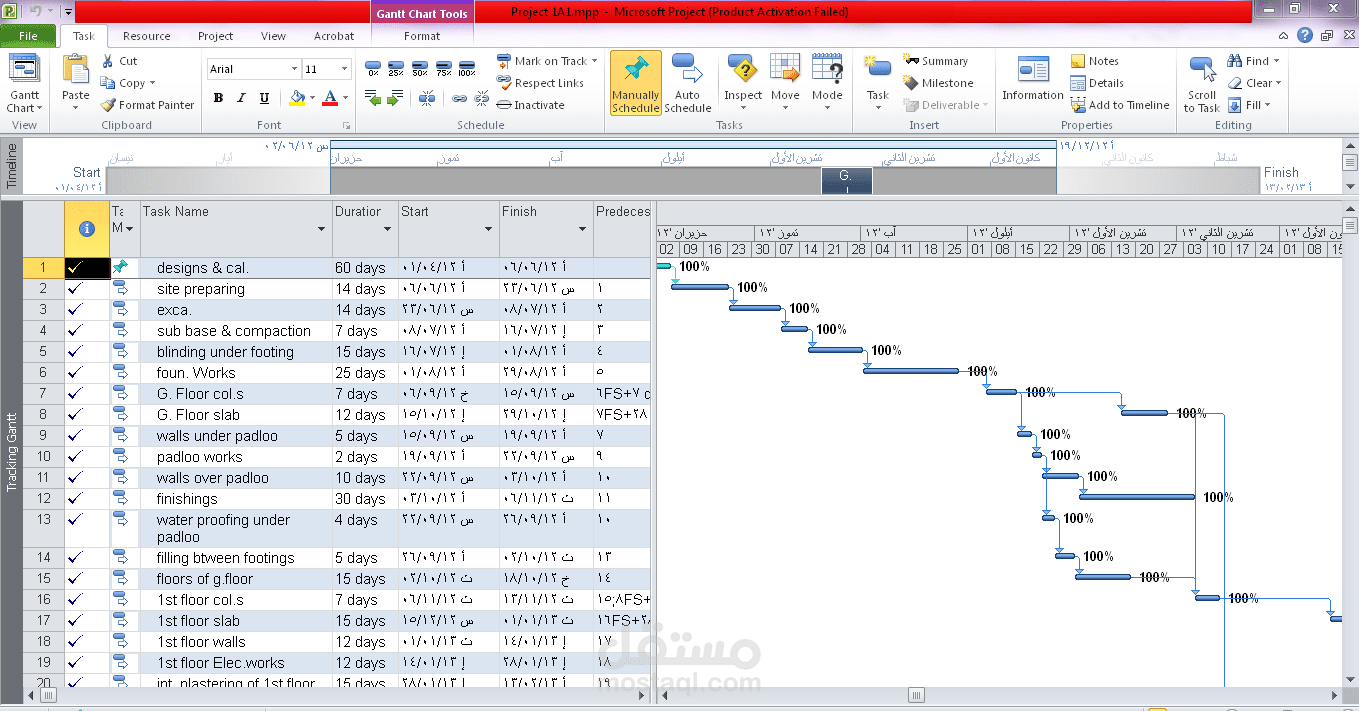Click the Details button
This screenshot has height=711, width=1359.
[1096, 83]
